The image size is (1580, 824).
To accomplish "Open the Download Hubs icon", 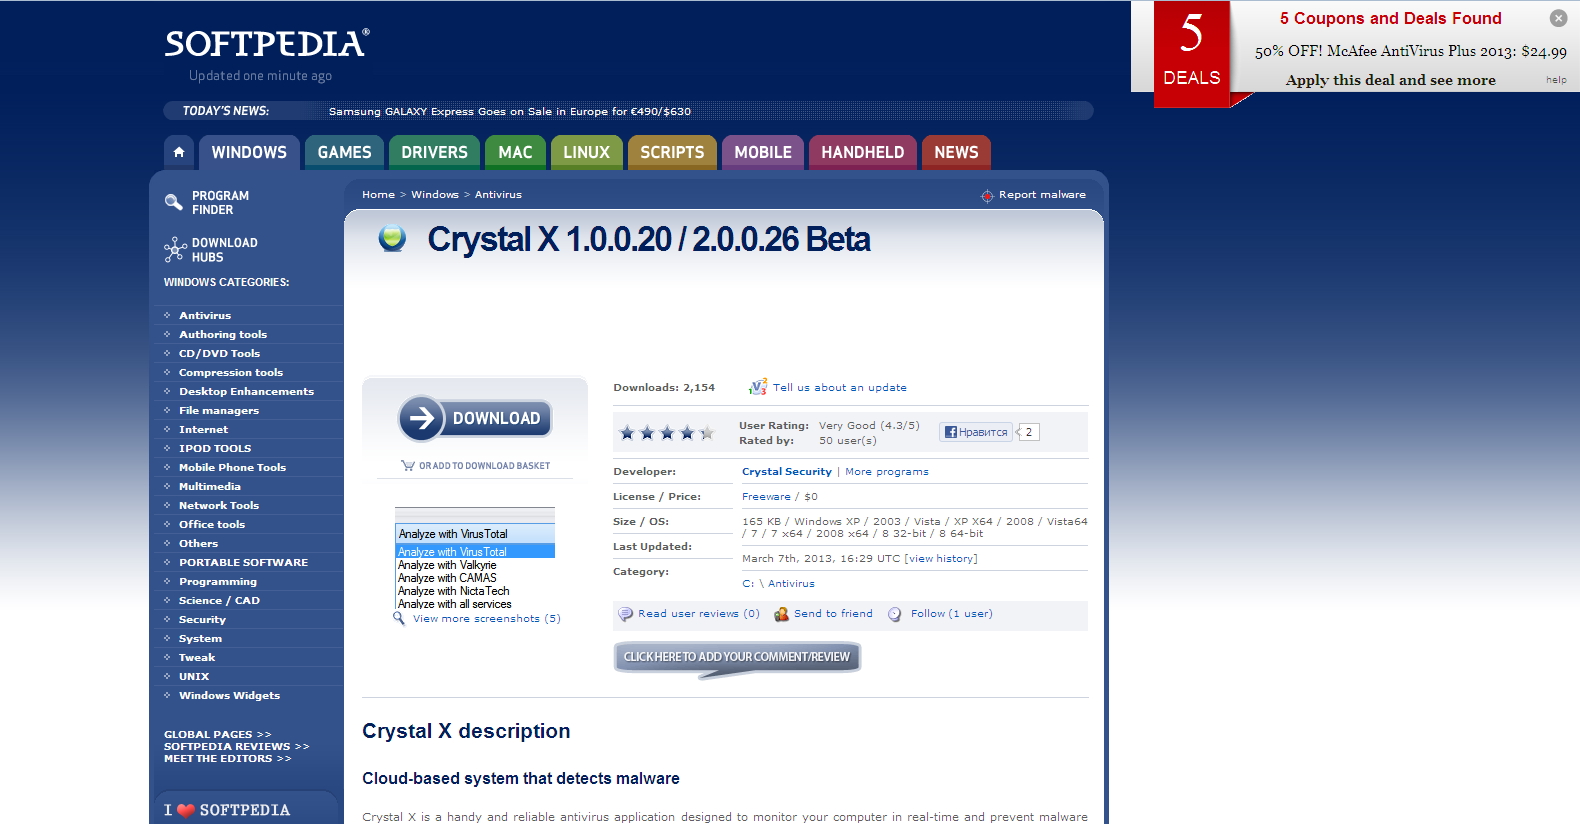I will pyautogui.click(x=175, y=249).
